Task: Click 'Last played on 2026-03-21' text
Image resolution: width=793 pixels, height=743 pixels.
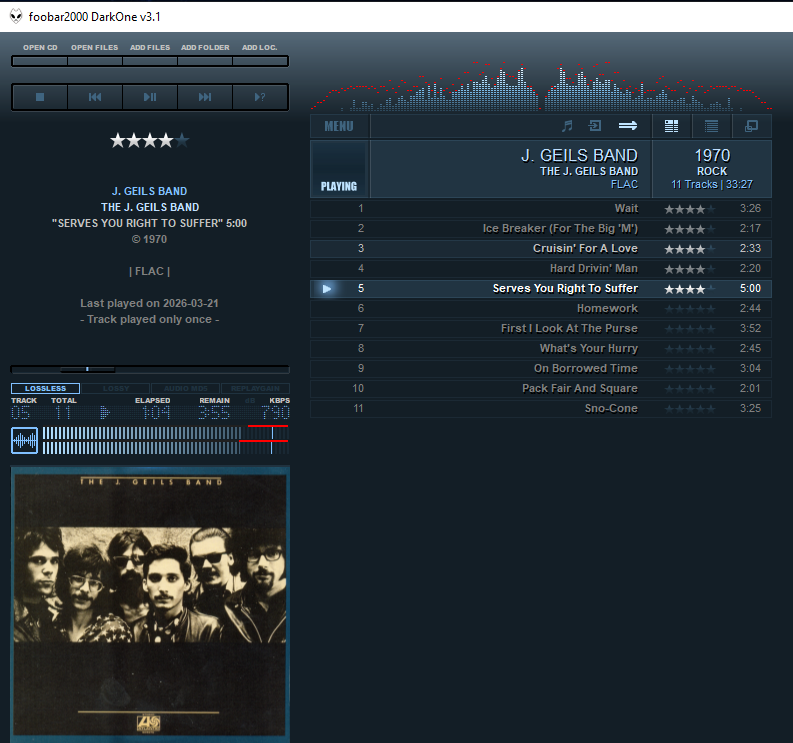Action: point(149,303)
